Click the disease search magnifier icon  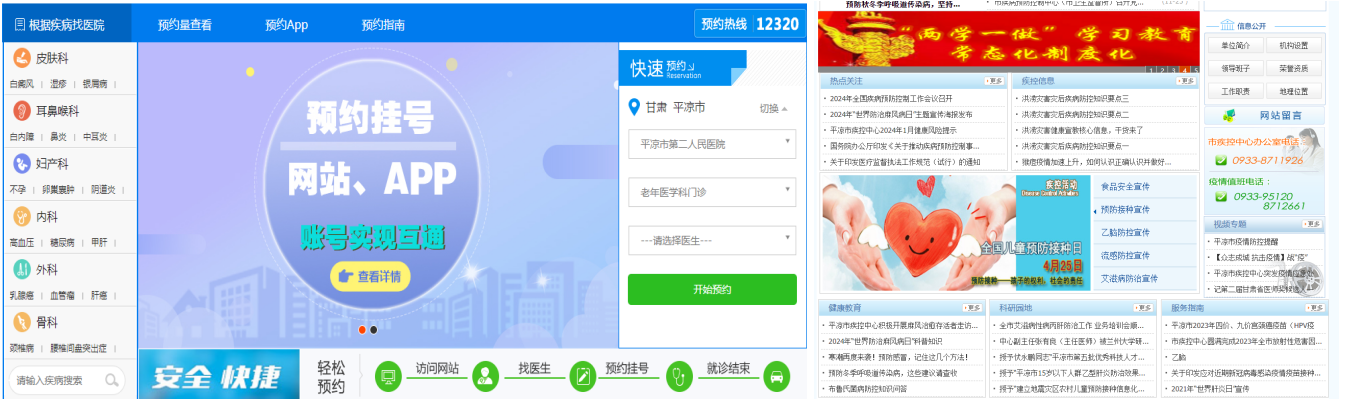click(112, 380)
